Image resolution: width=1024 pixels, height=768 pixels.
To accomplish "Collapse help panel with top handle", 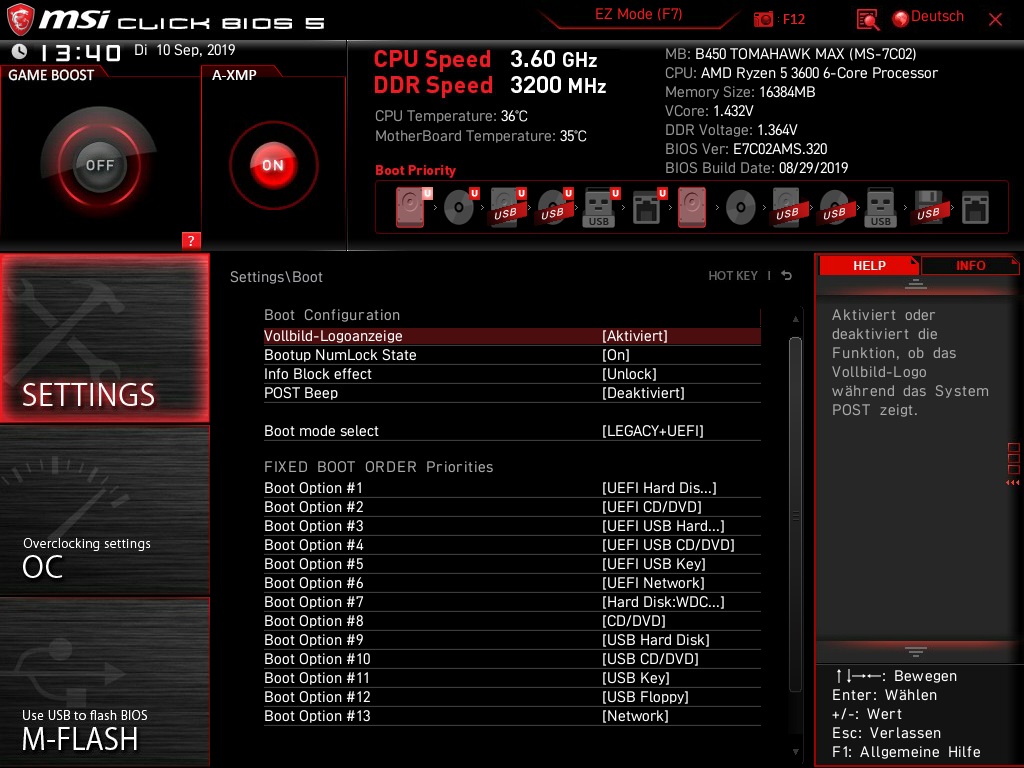I will [916, 283].
